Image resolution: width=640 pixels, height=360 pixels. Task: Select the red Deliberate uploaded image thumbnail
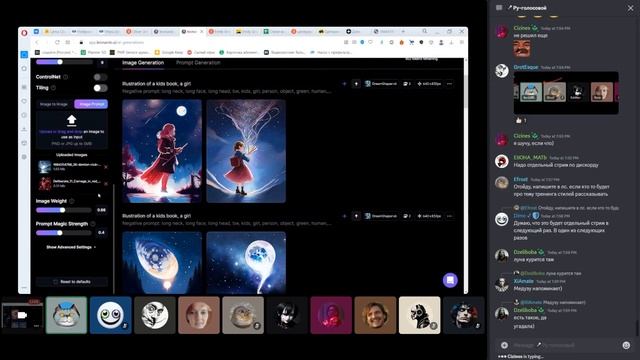(x=44, y=184)
